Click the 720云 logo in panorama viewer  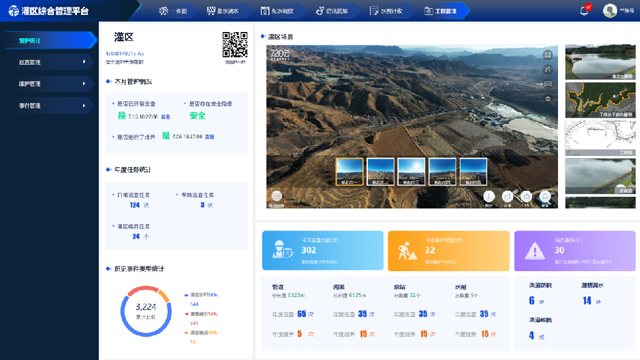pyautogui.click(x=280, y=54)
